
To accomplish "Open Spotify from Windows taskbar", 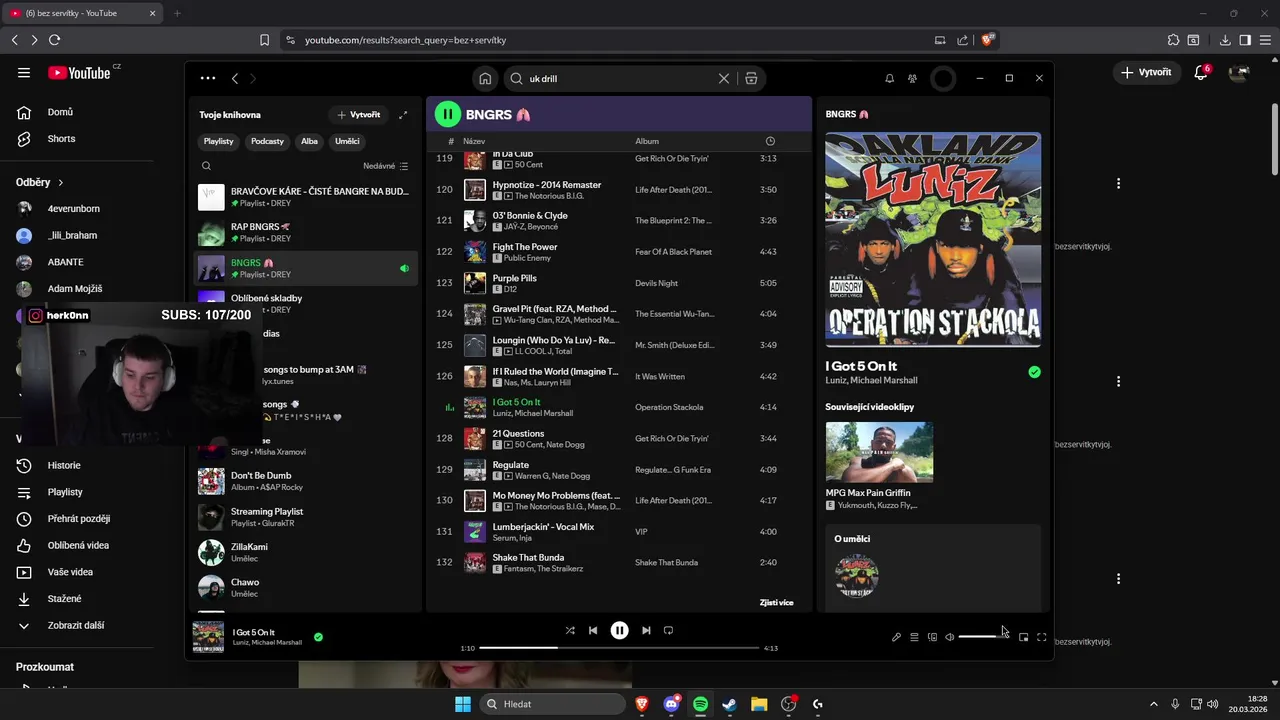I will (x=700, y=704).
